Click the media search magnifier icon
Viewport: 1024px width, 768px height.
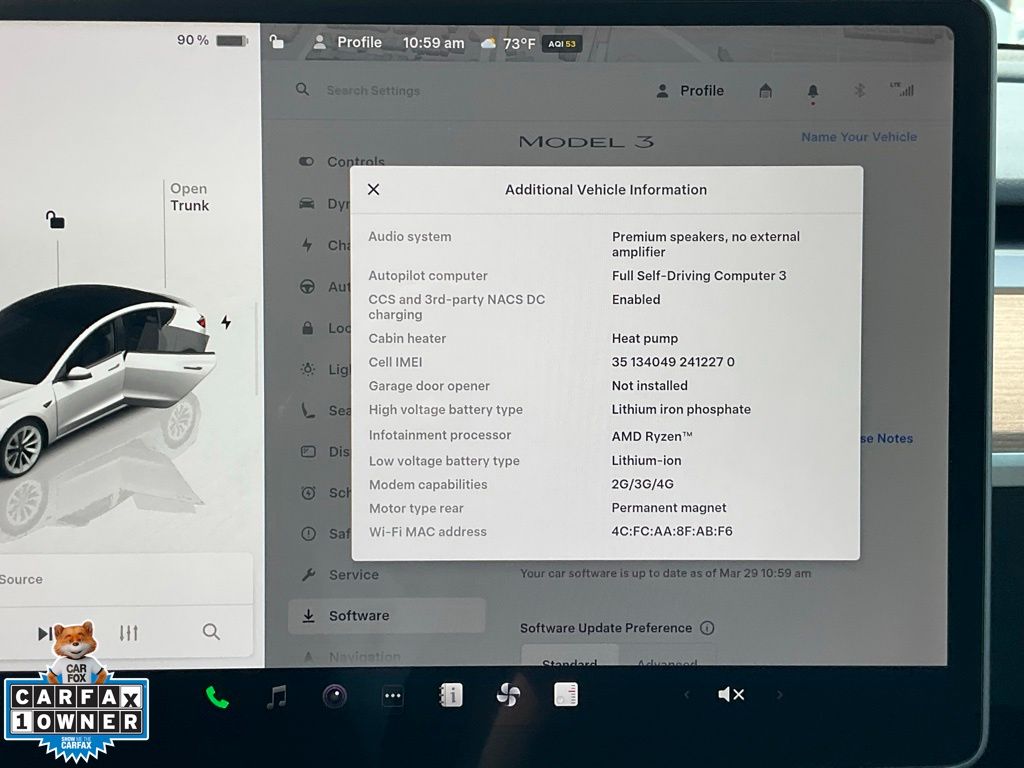point(211,632)
